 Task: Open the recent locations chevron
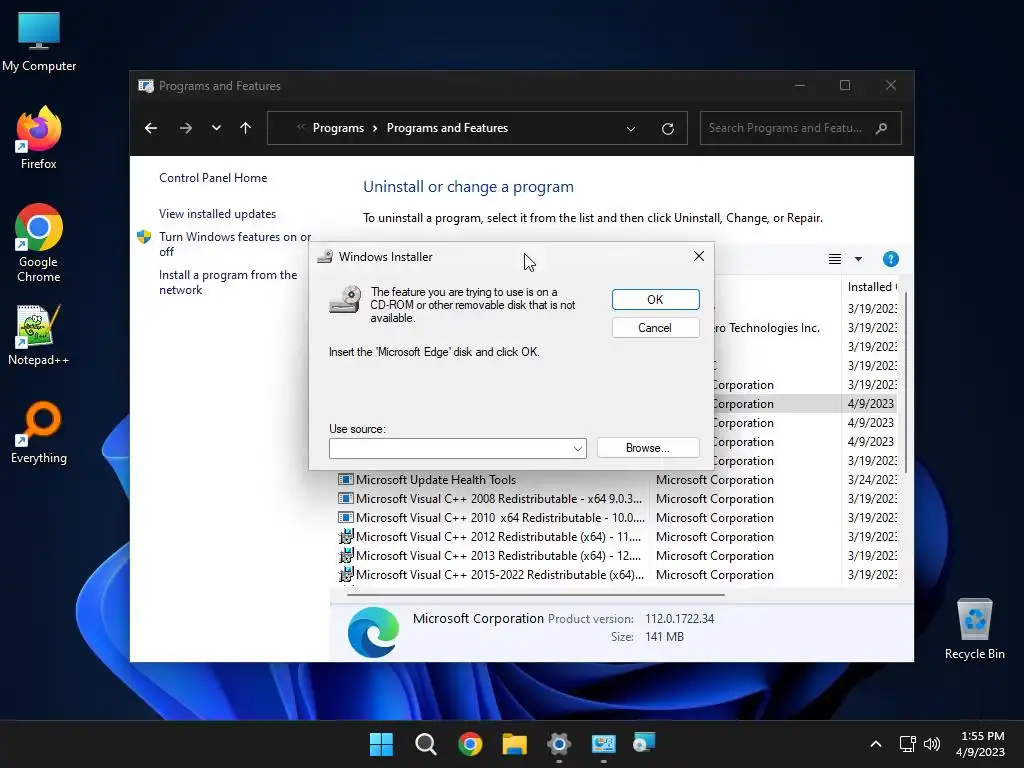click(x=216, y=128)
